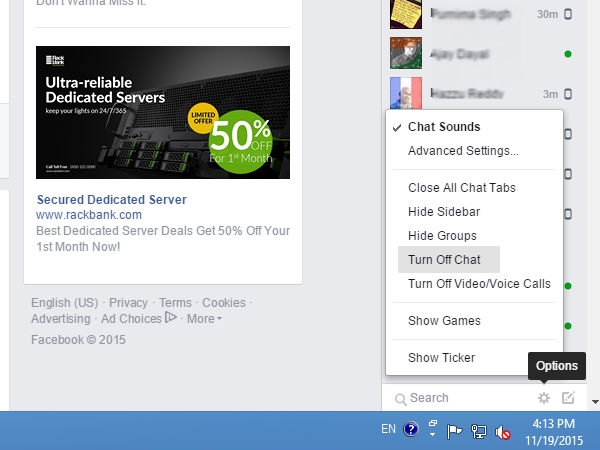
Task: Click the RackBank dedicated servers ad image
Action: [163, 112]
